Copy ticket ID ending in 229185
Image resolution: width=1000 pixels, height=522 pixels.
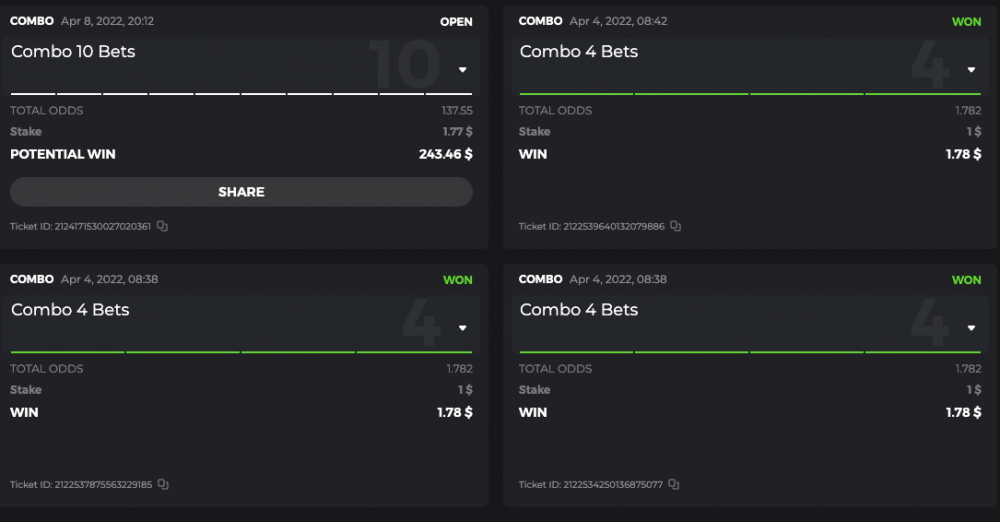[163, 484]
